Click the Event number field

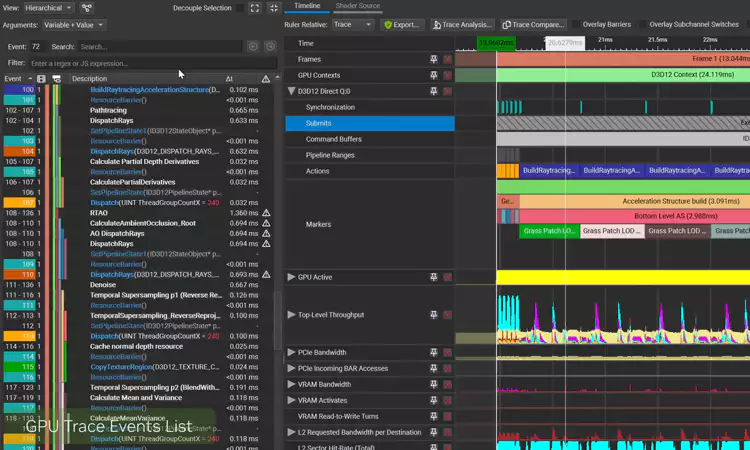pos(39,46)
